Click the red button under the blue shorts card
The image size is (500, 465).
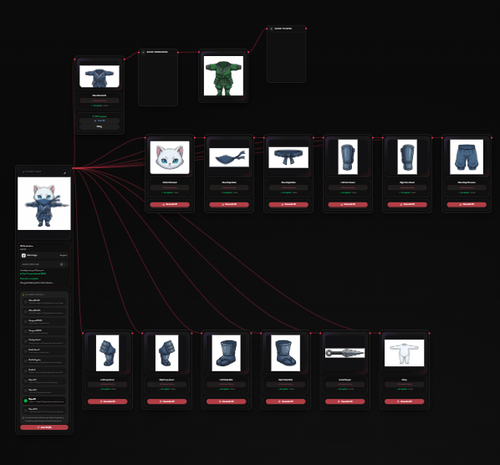coord(467,204)
